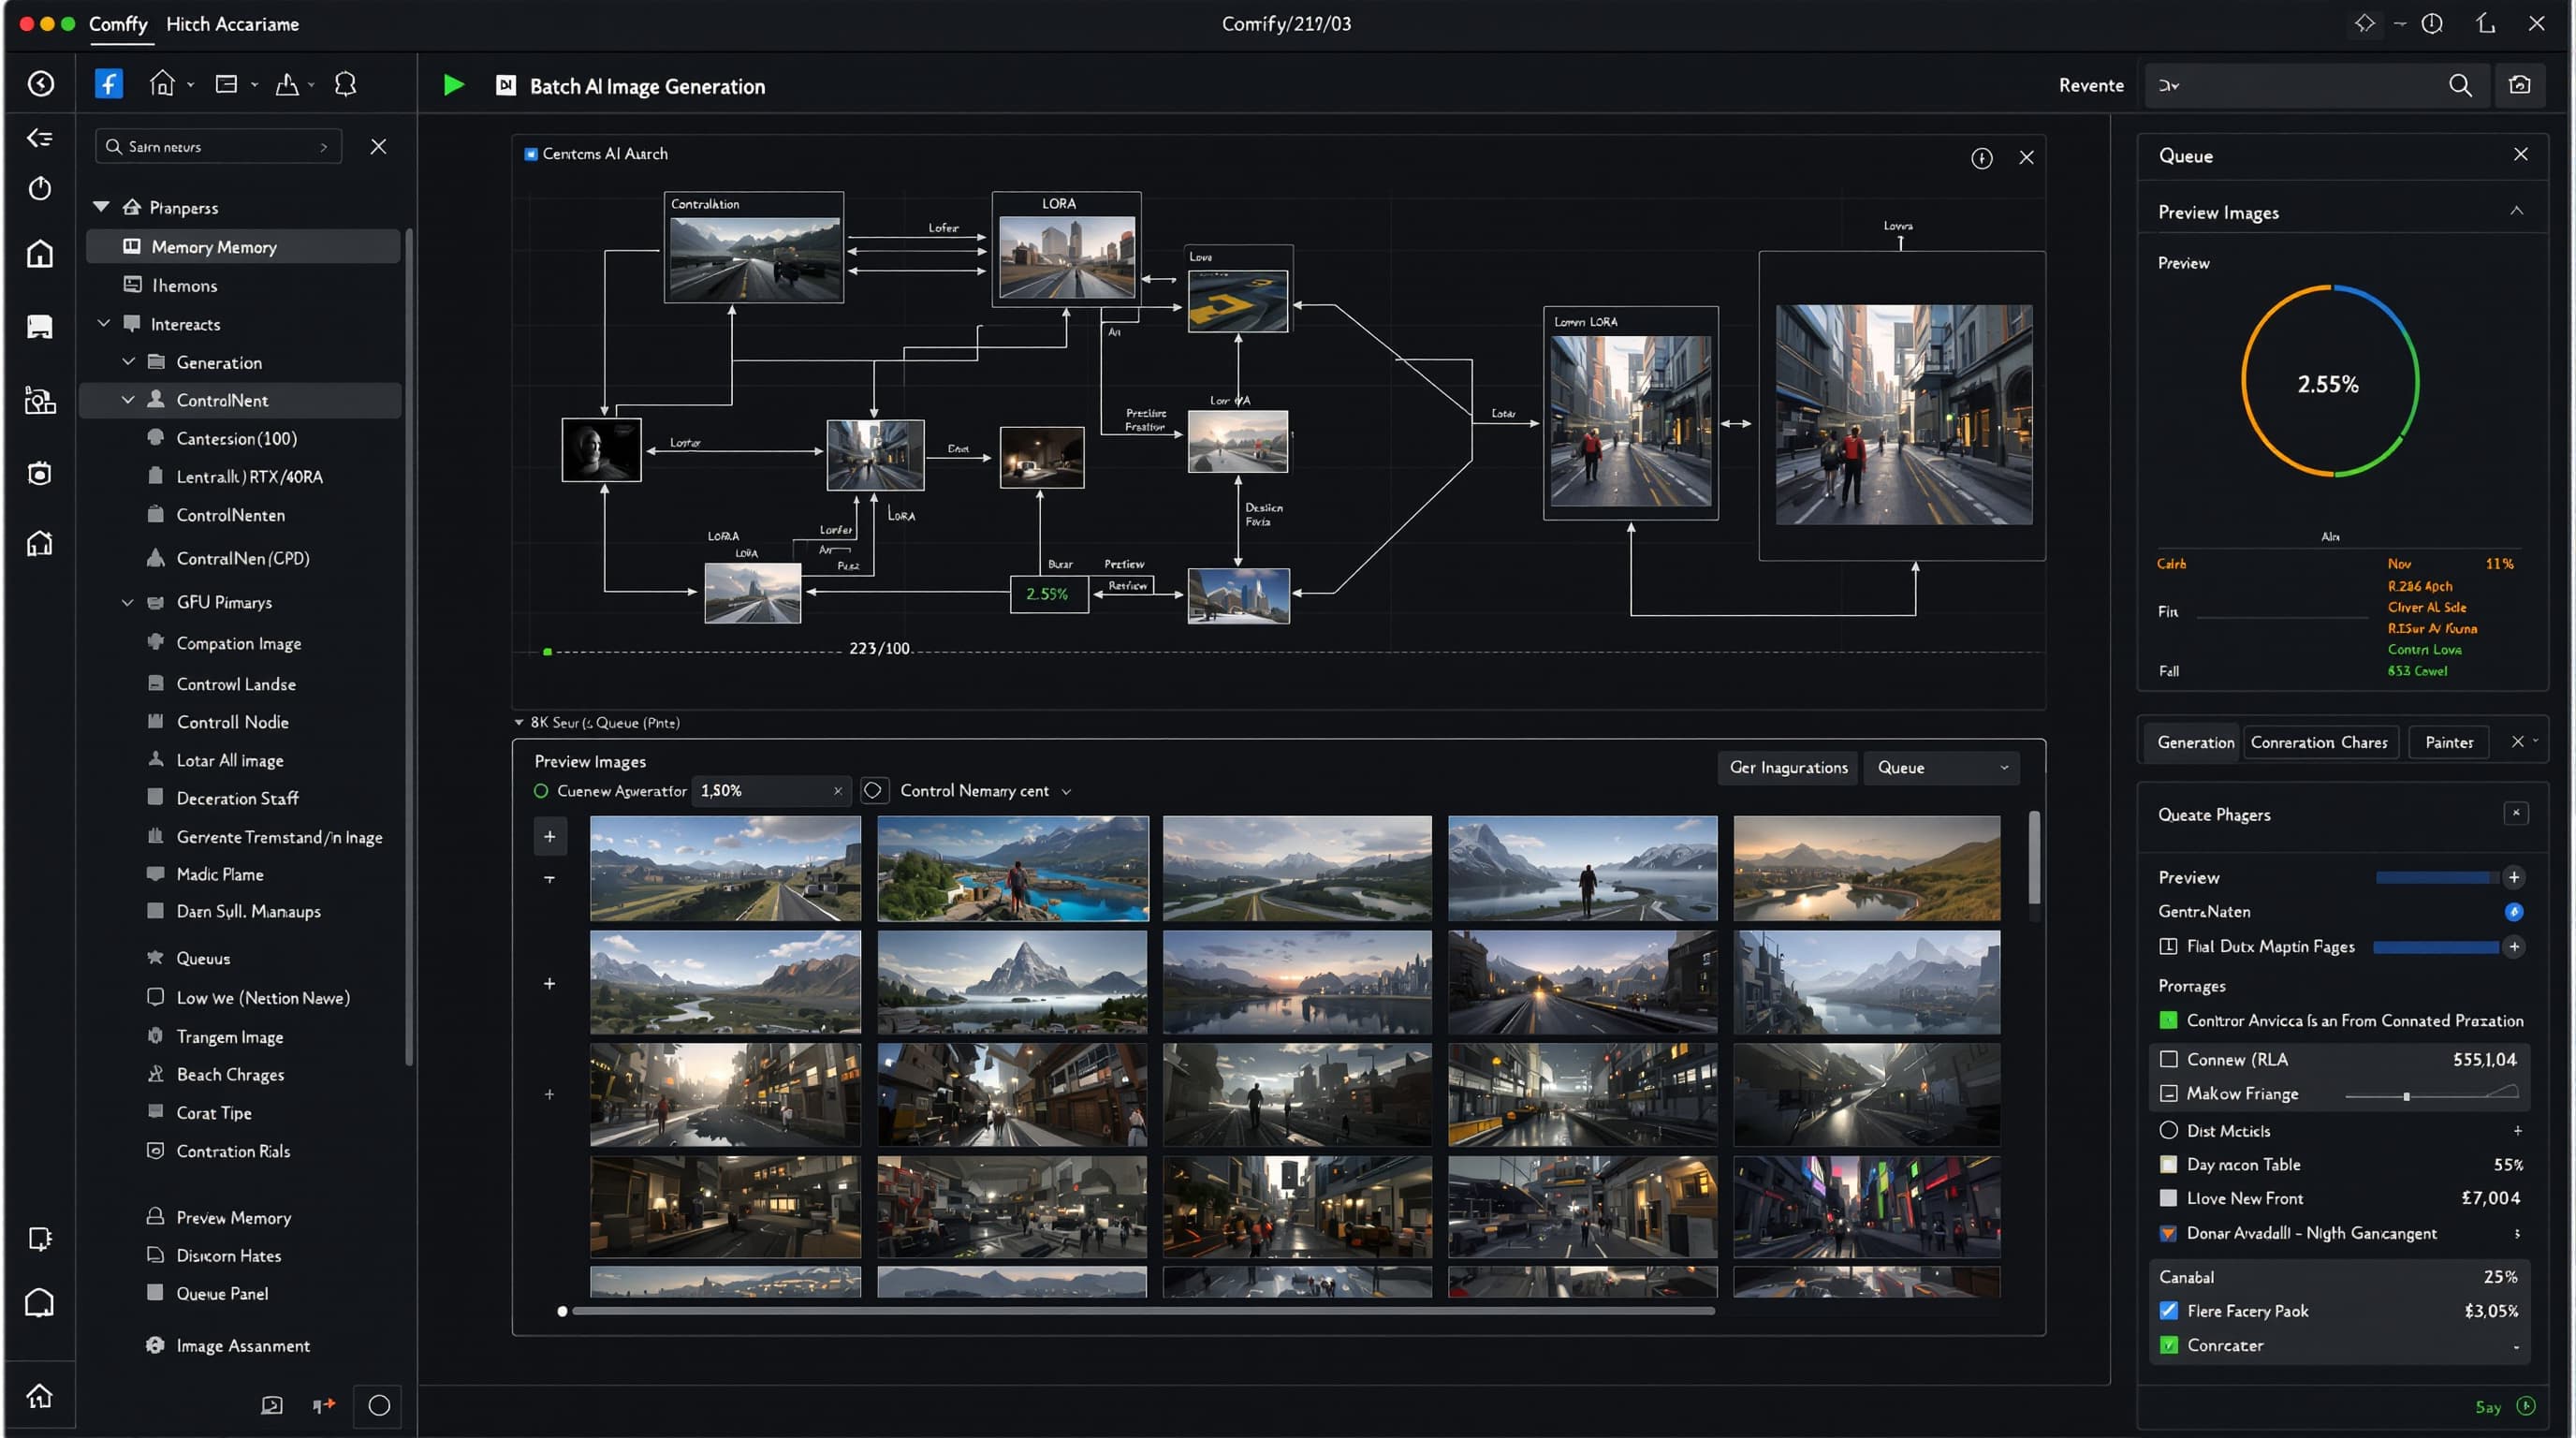Open the bell notifications icon in toolbar

click(x=345, y=85)
